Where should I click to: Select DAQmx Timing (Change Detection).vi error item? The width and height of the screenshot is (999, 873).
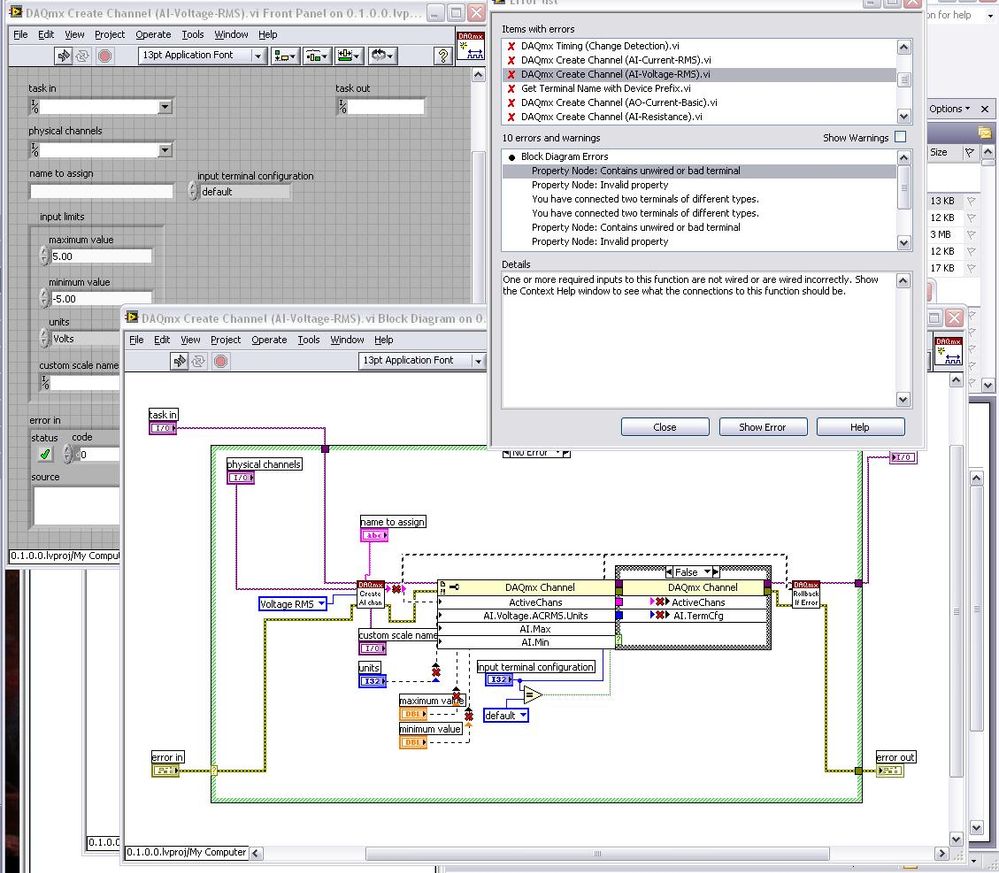point(700,46)
